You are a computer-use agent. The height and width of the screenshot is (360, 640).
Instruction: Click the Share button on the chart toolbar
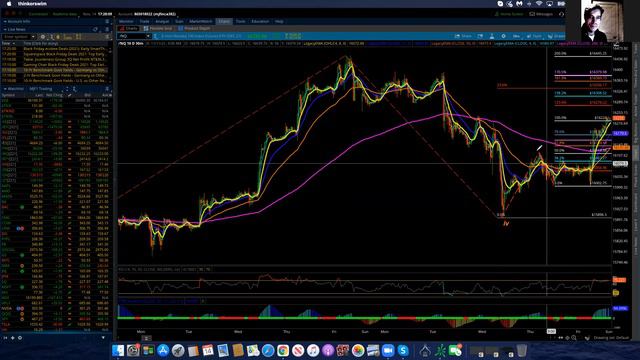pos(463,36)
